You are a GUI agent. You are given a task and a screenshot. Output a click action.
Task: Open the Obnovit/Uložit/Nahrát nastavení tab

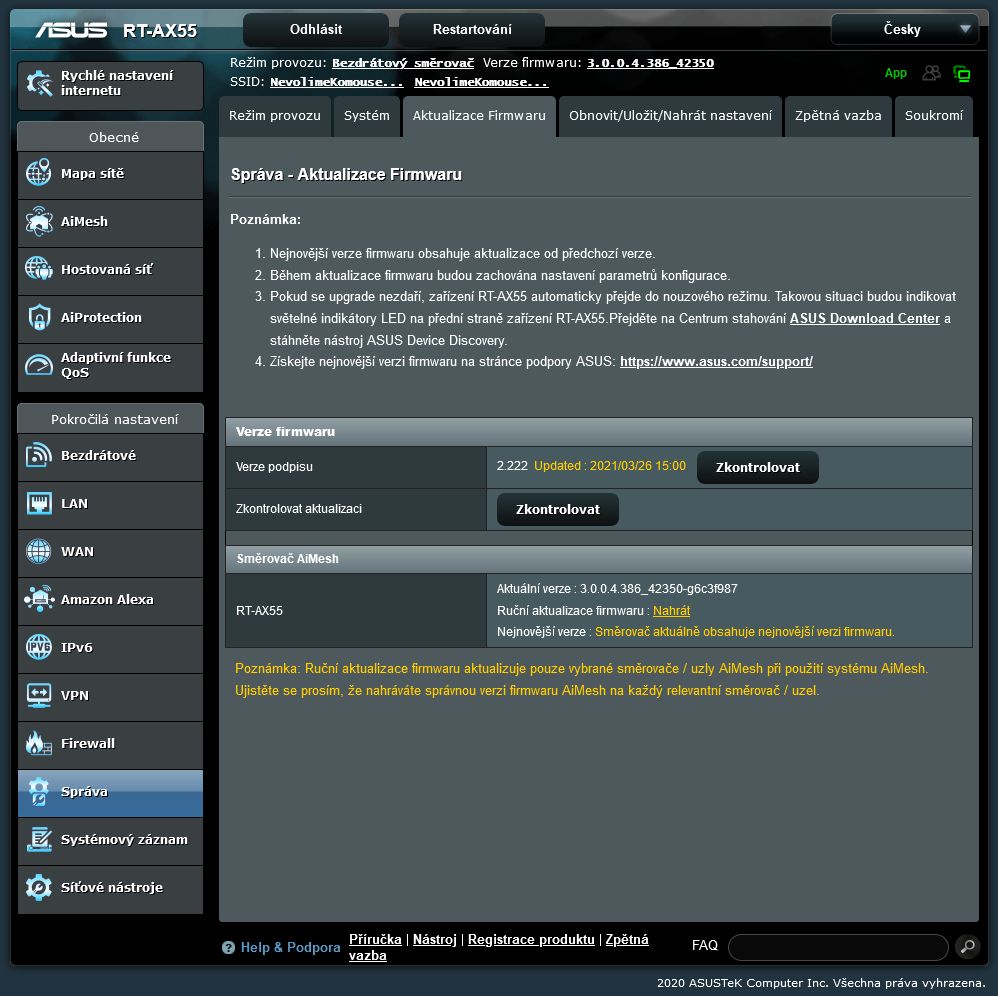[x=670, y=116]
